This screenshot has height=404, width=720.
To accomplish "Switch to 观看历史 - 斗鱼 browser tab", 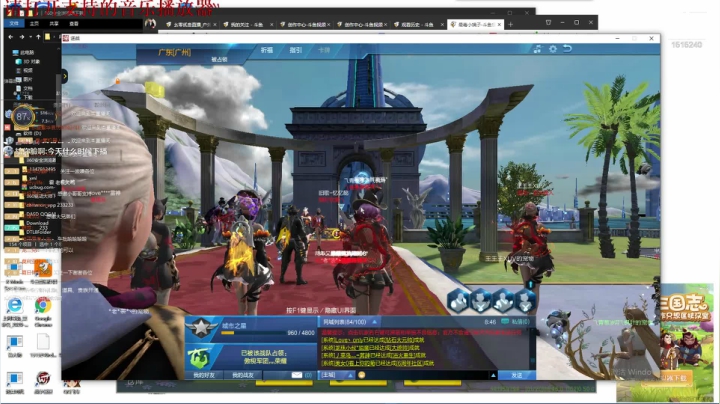I will click(x=416, y=24).
